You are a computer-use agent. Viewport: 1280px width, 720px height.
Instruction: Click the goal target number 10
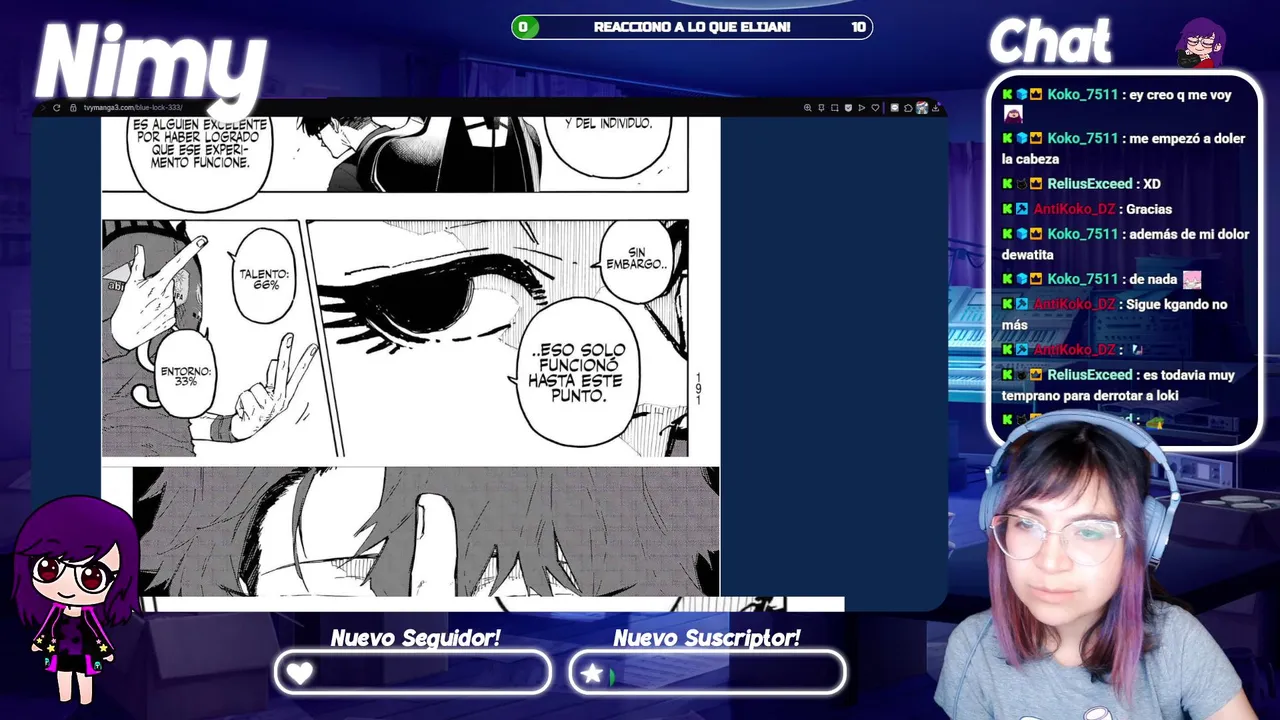858,27
